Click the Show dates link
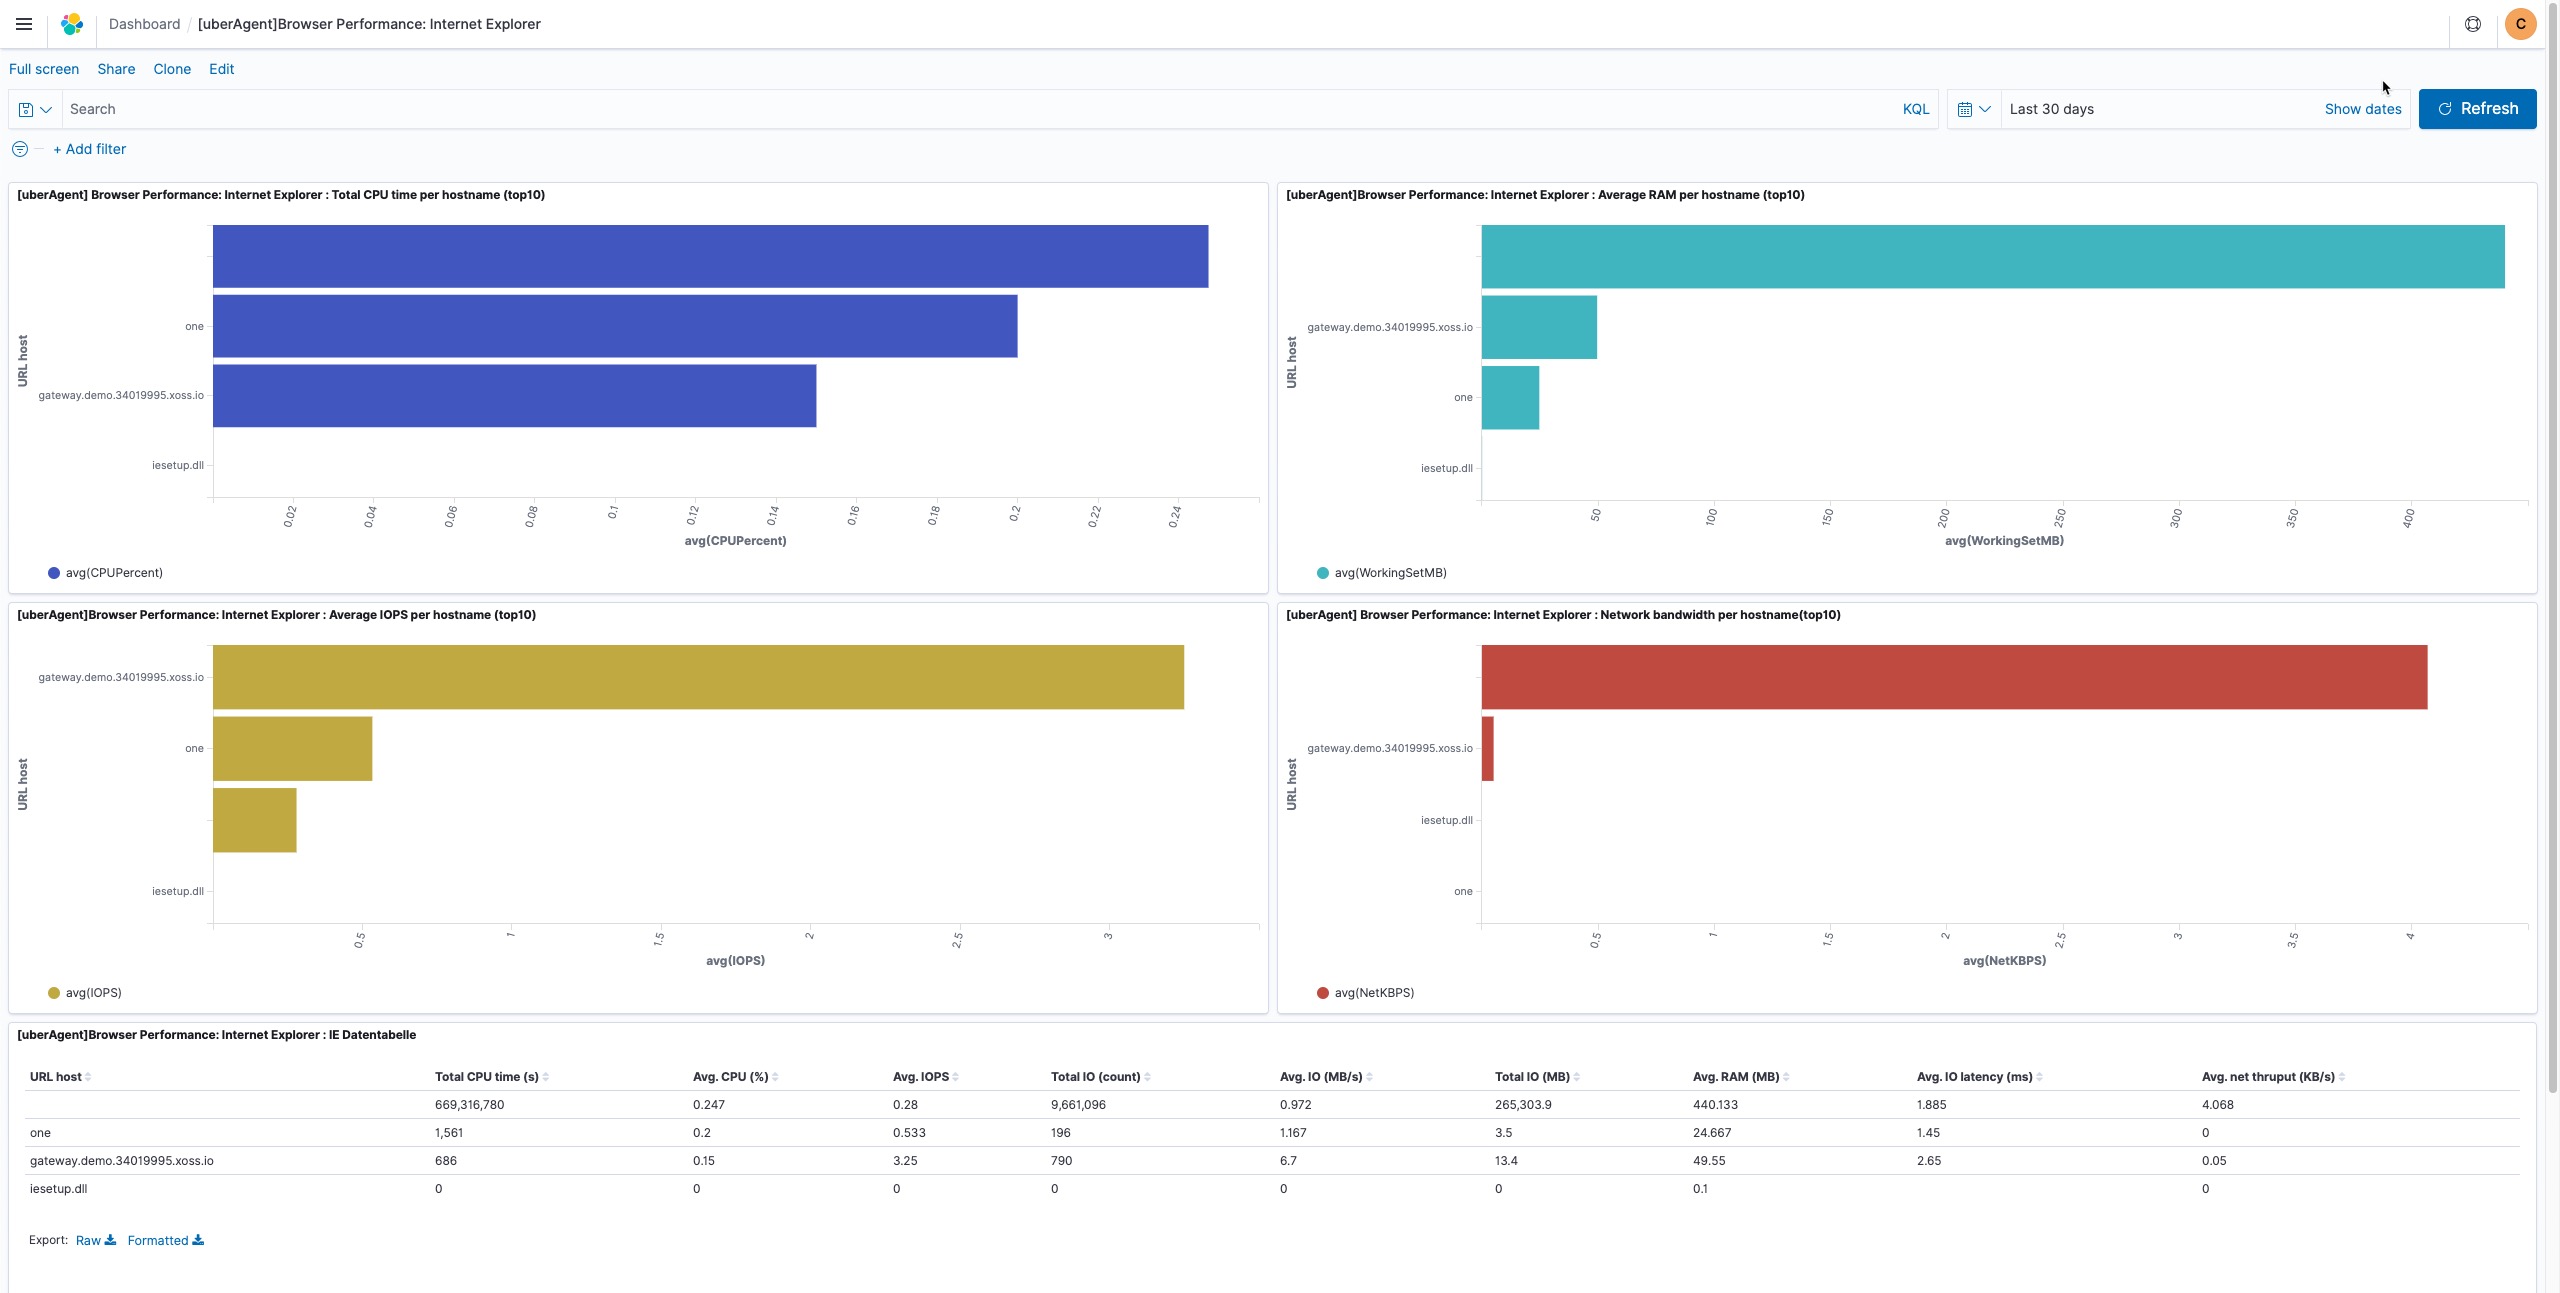Viewport: 2560px width, 1293px height. (2362, 109)
